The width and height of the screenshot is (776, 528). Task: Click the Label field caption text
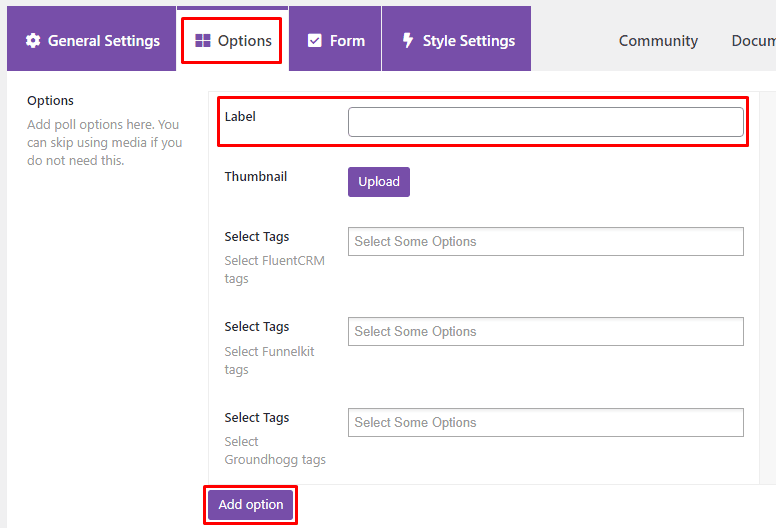(240, 117)
